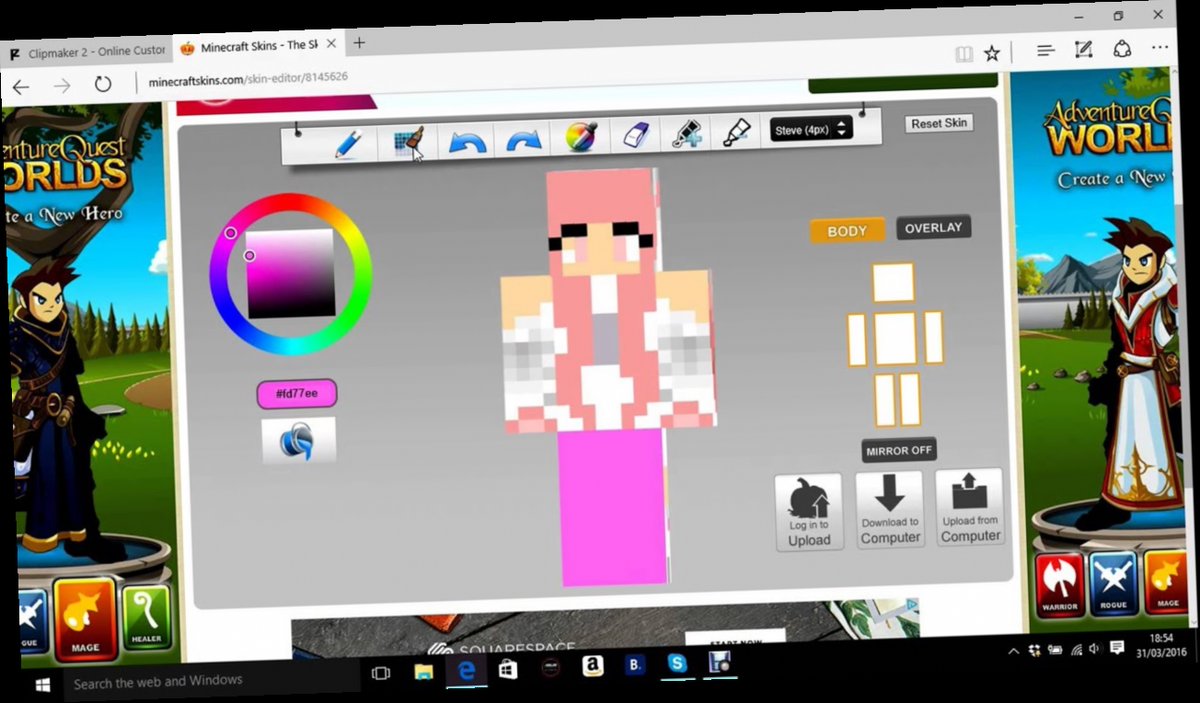
Task: Select the Pencil drawing tool
Action: (349, 141)
